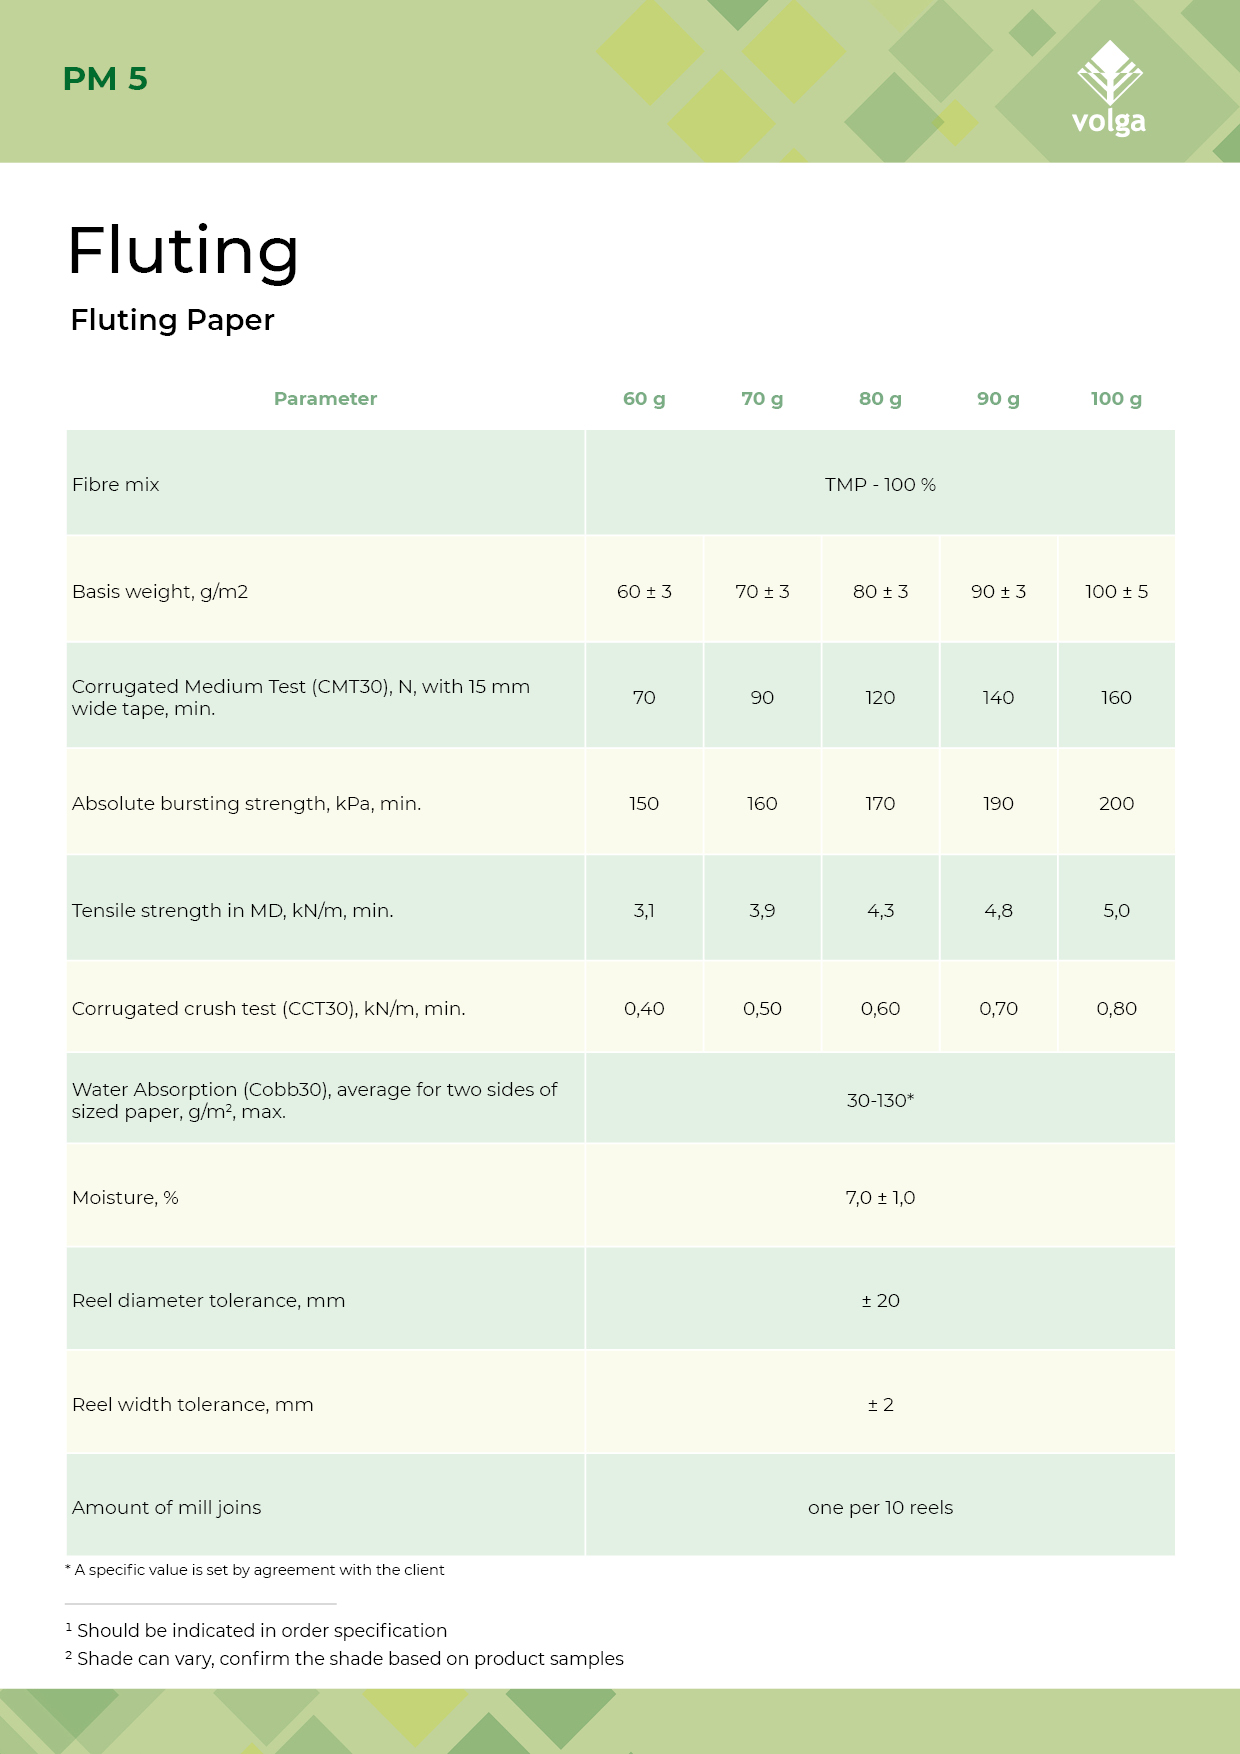Screen dimensions: 1240x1754
Task: Click the Volga logo icon
Action: coord(1108,88)
